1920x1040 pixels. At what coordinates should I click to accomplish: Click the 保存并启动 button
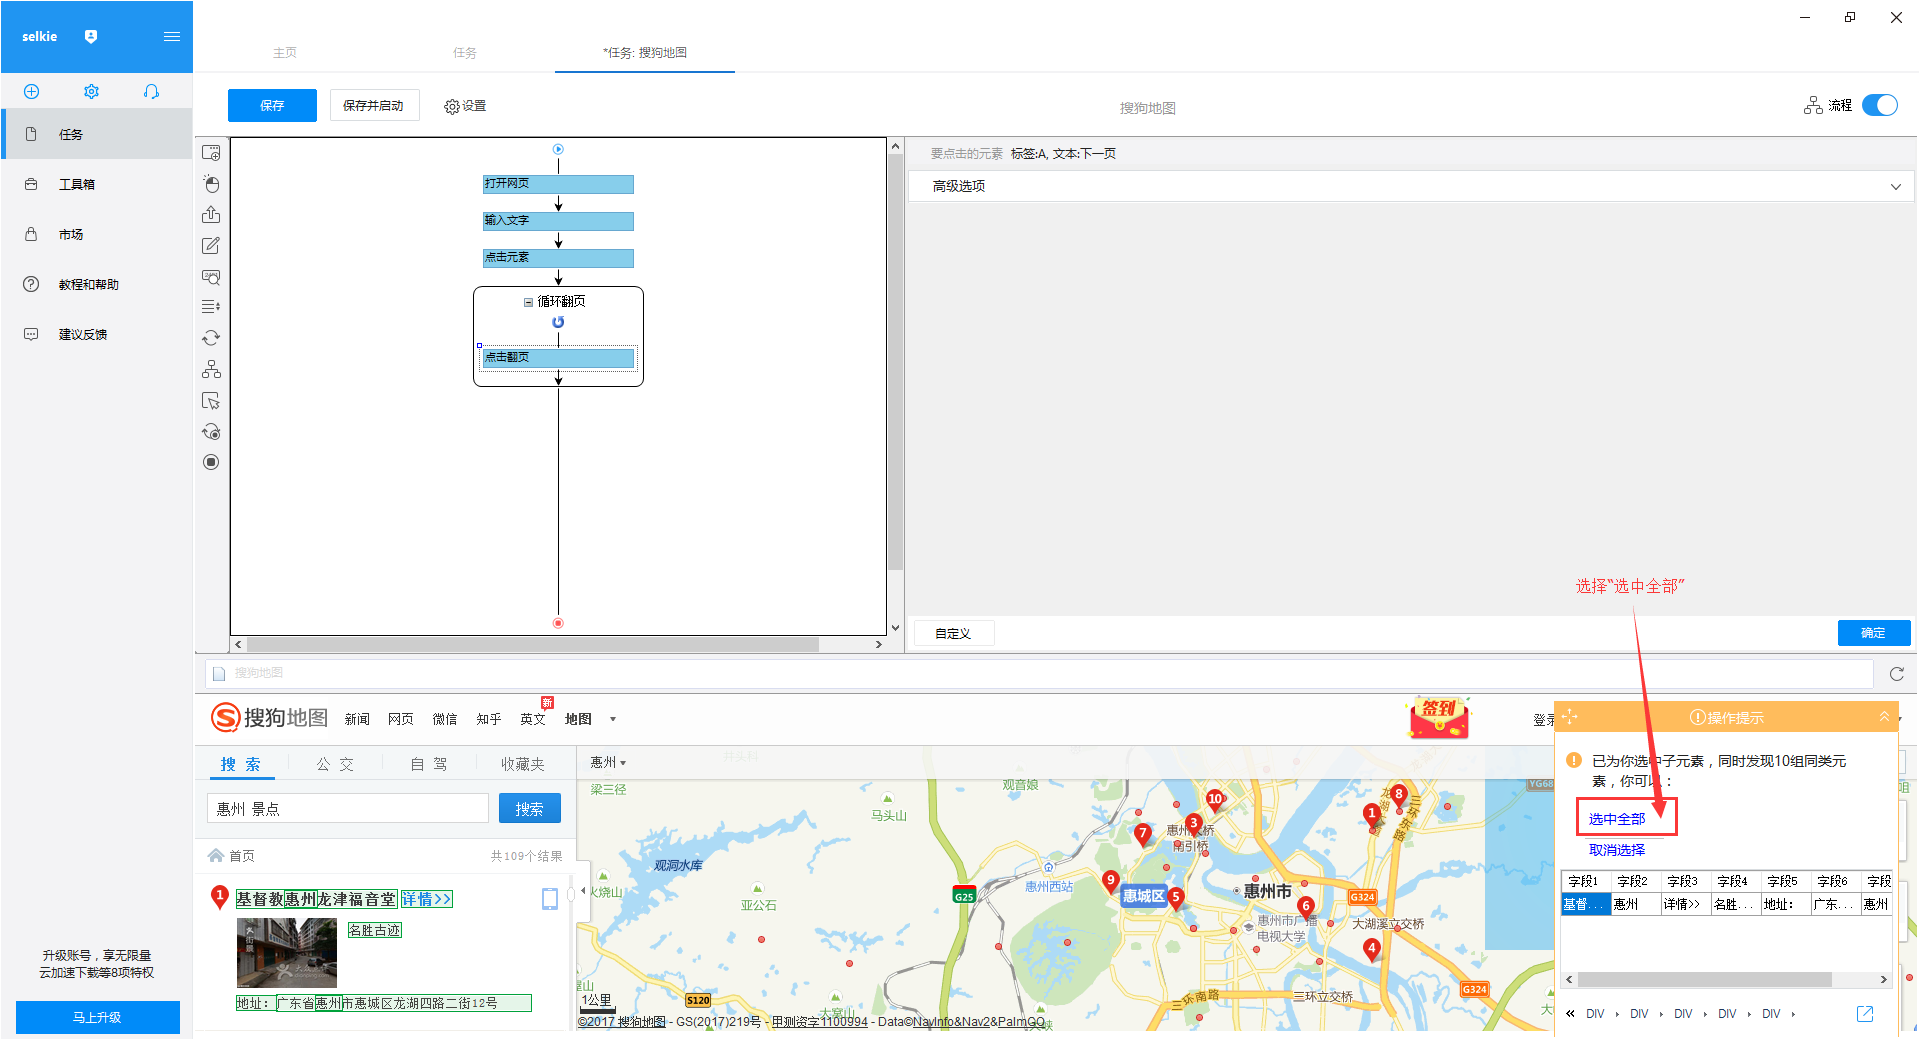click(x=373, y=105)
